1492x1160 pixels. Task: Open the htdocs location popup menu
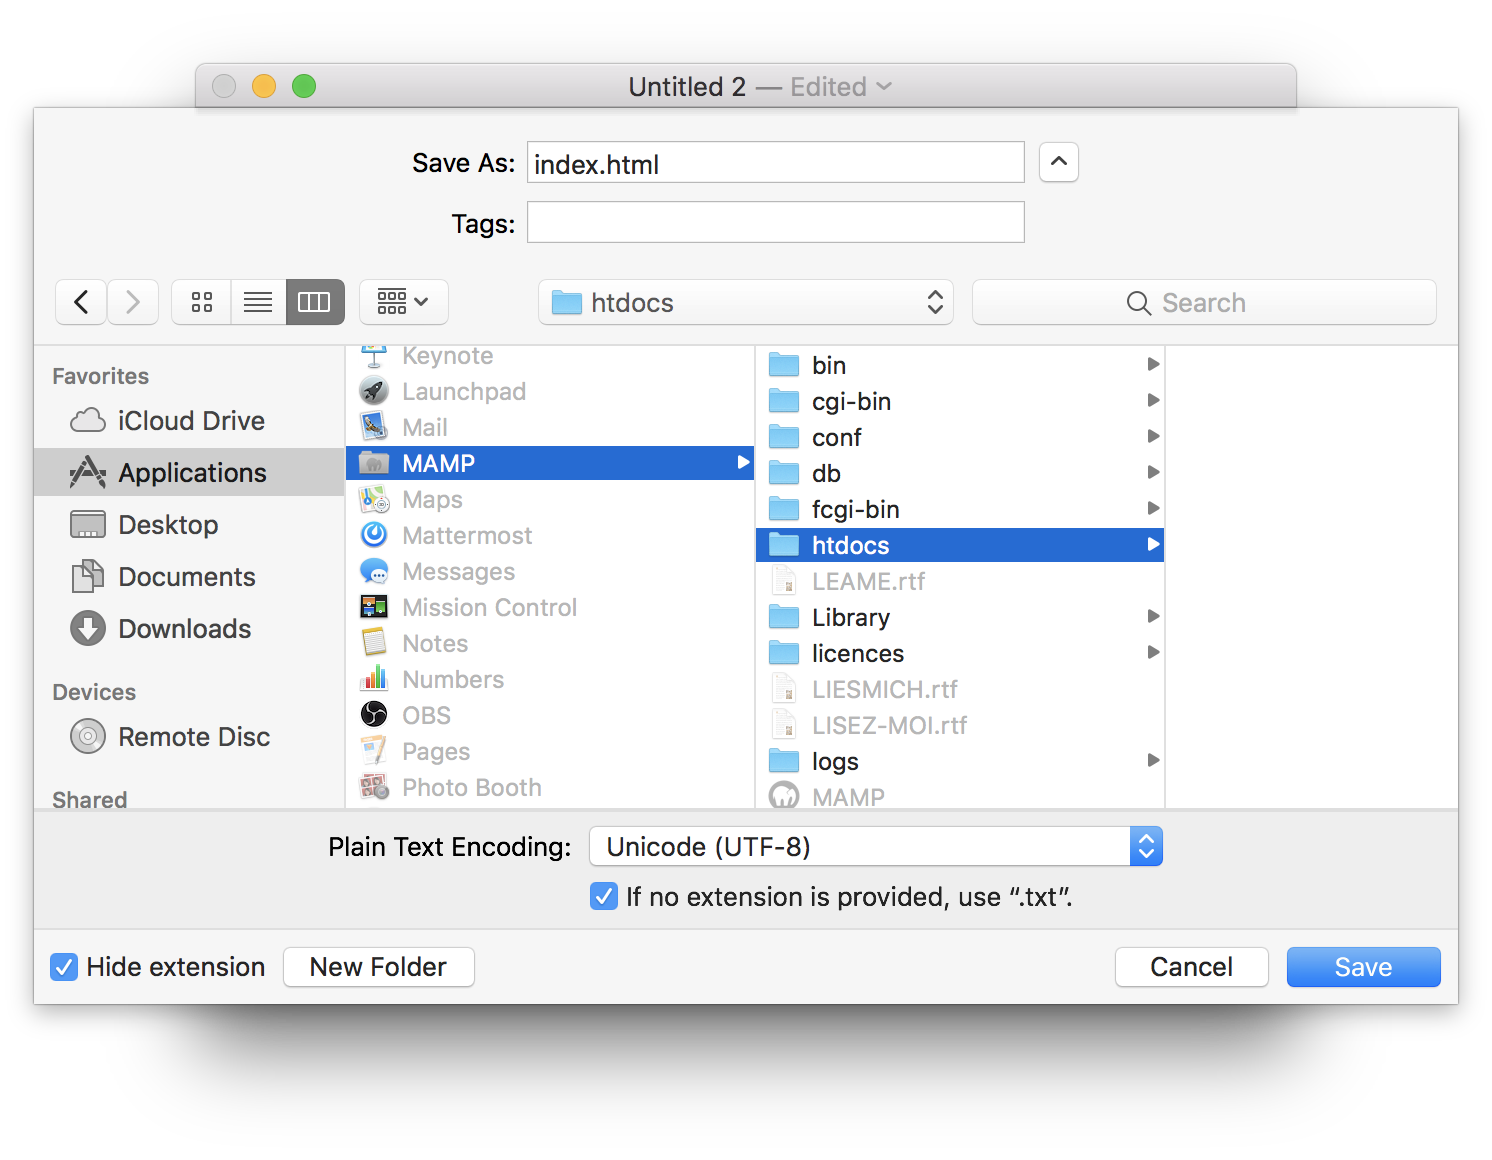746,303
